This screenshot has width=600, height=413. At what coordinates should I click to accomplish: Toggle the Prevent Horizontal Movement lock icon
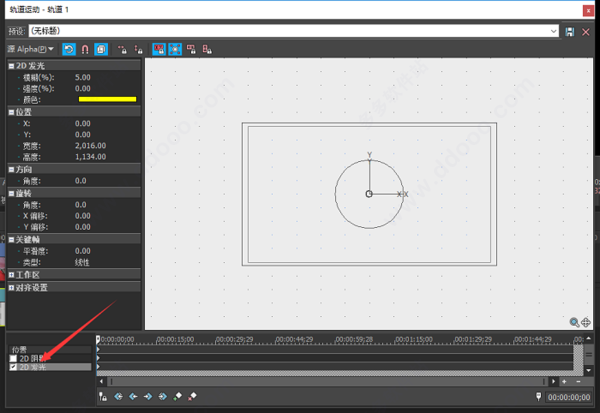tap(122, 49)
